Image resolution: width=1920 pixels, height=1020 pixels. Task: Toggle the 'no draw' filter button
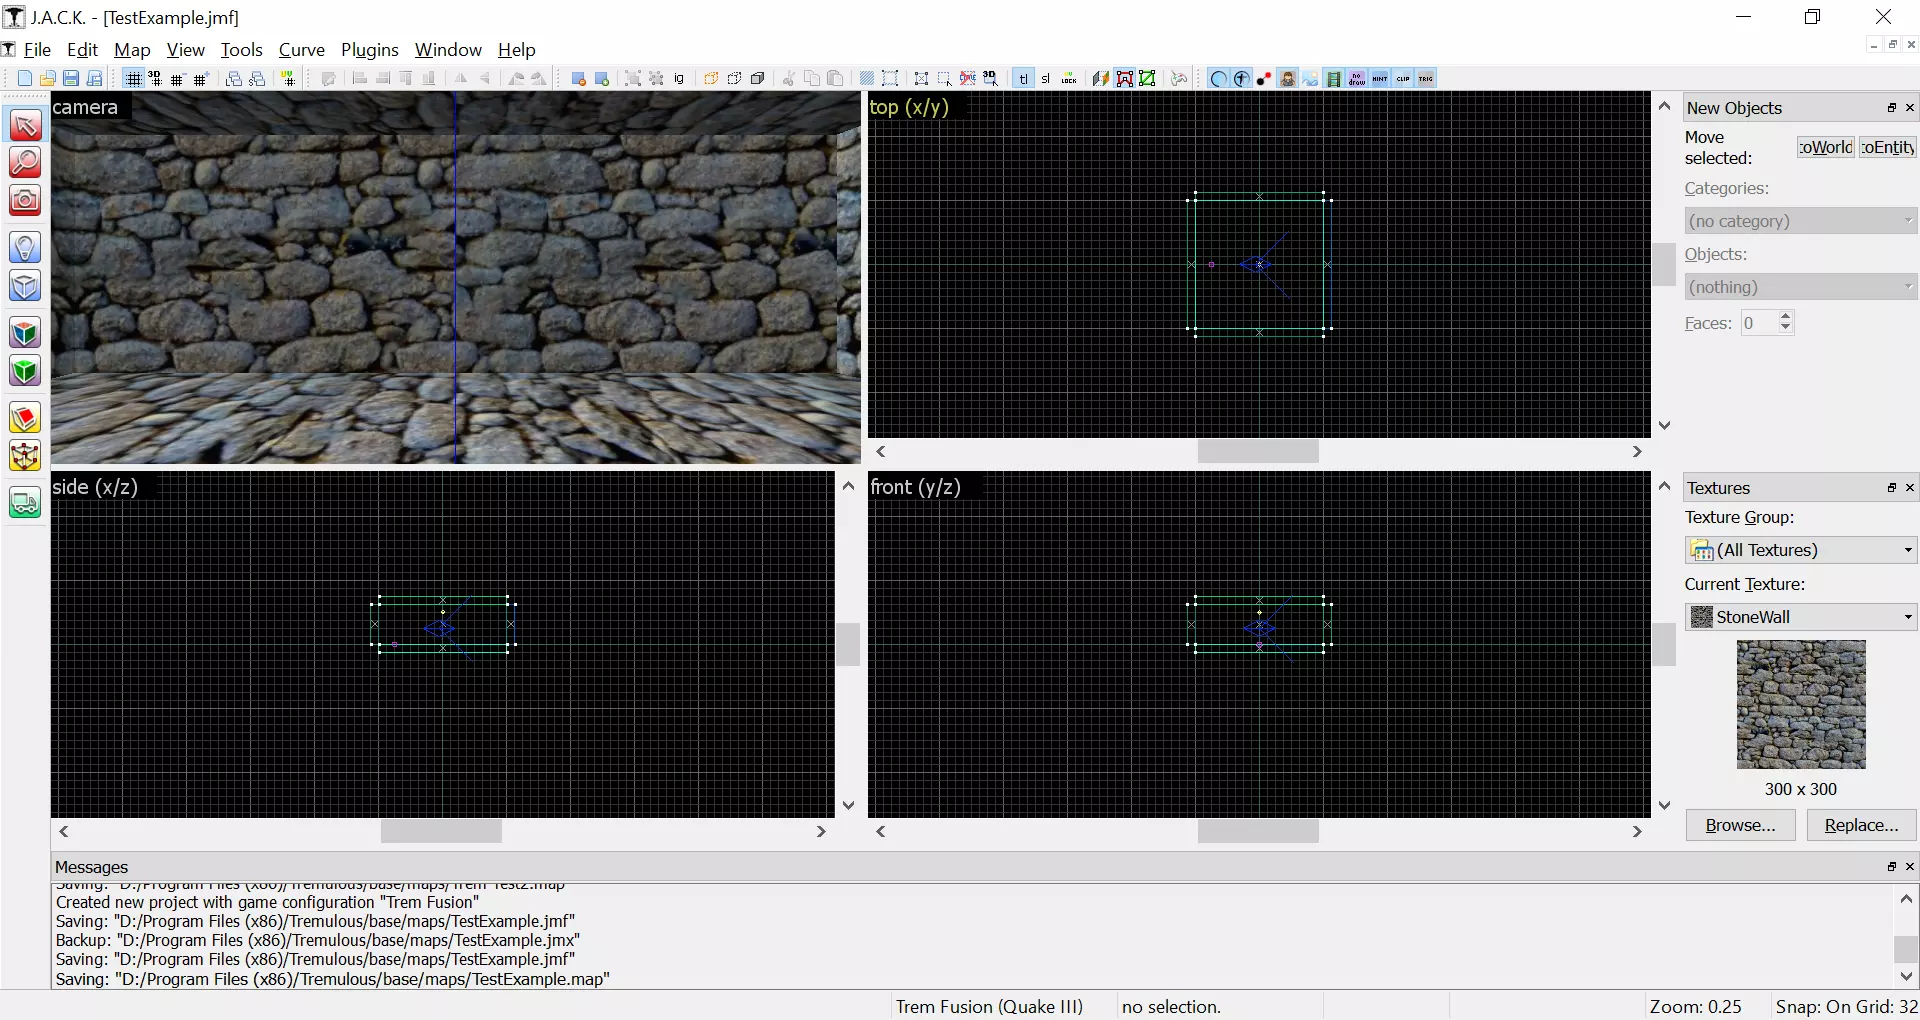[1357, 79]
